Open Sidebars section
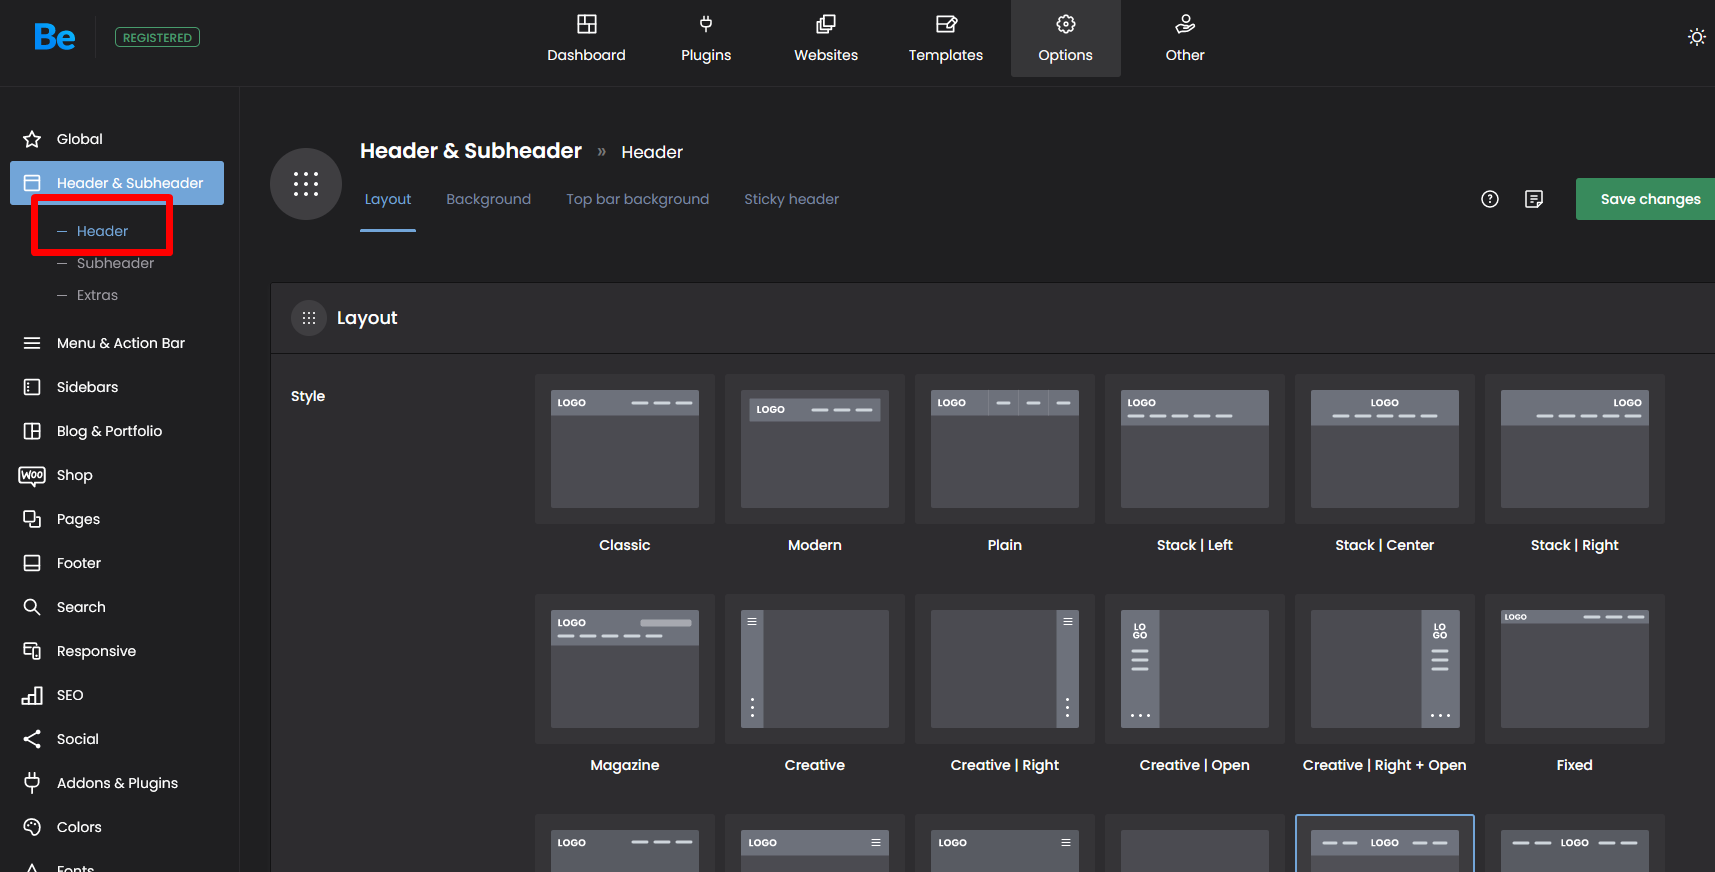Viewport: 1715px width, 872px height. tap(117, 387)
